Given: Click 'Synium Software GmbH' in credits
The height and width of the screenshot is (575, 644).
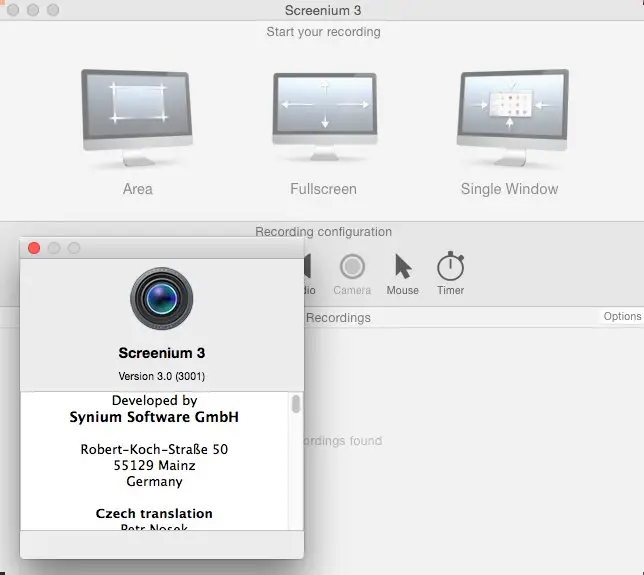Looking at the screenshot, I should [154, 417].
